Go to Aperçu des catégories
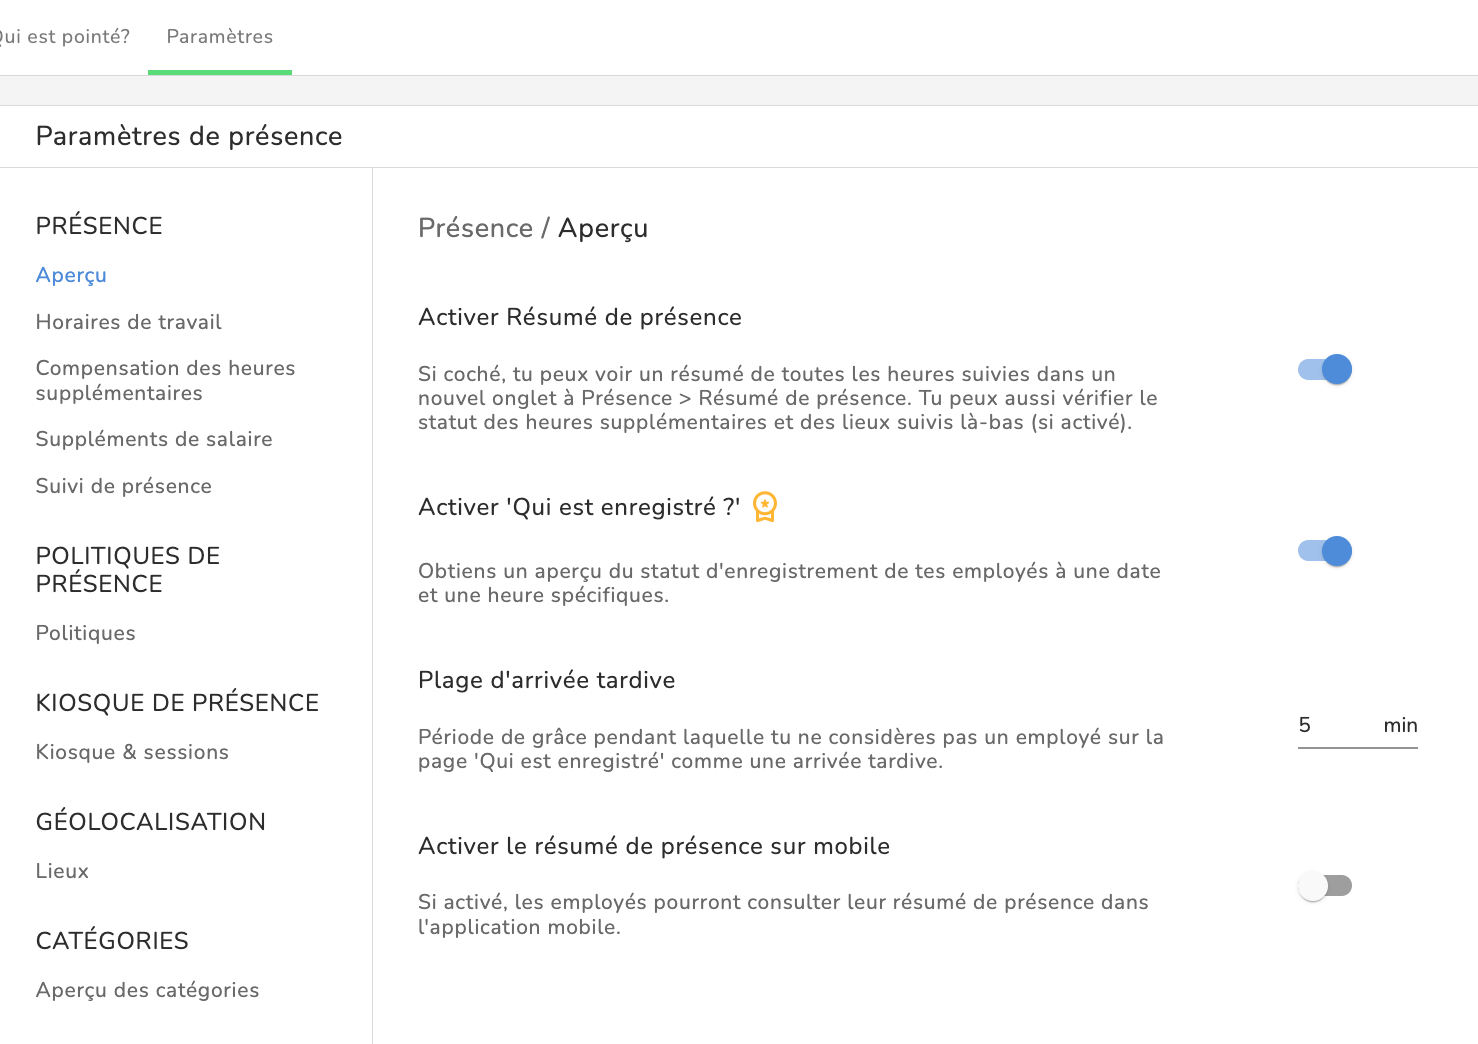This screenshot has height=1044, width=1478. 148,990
